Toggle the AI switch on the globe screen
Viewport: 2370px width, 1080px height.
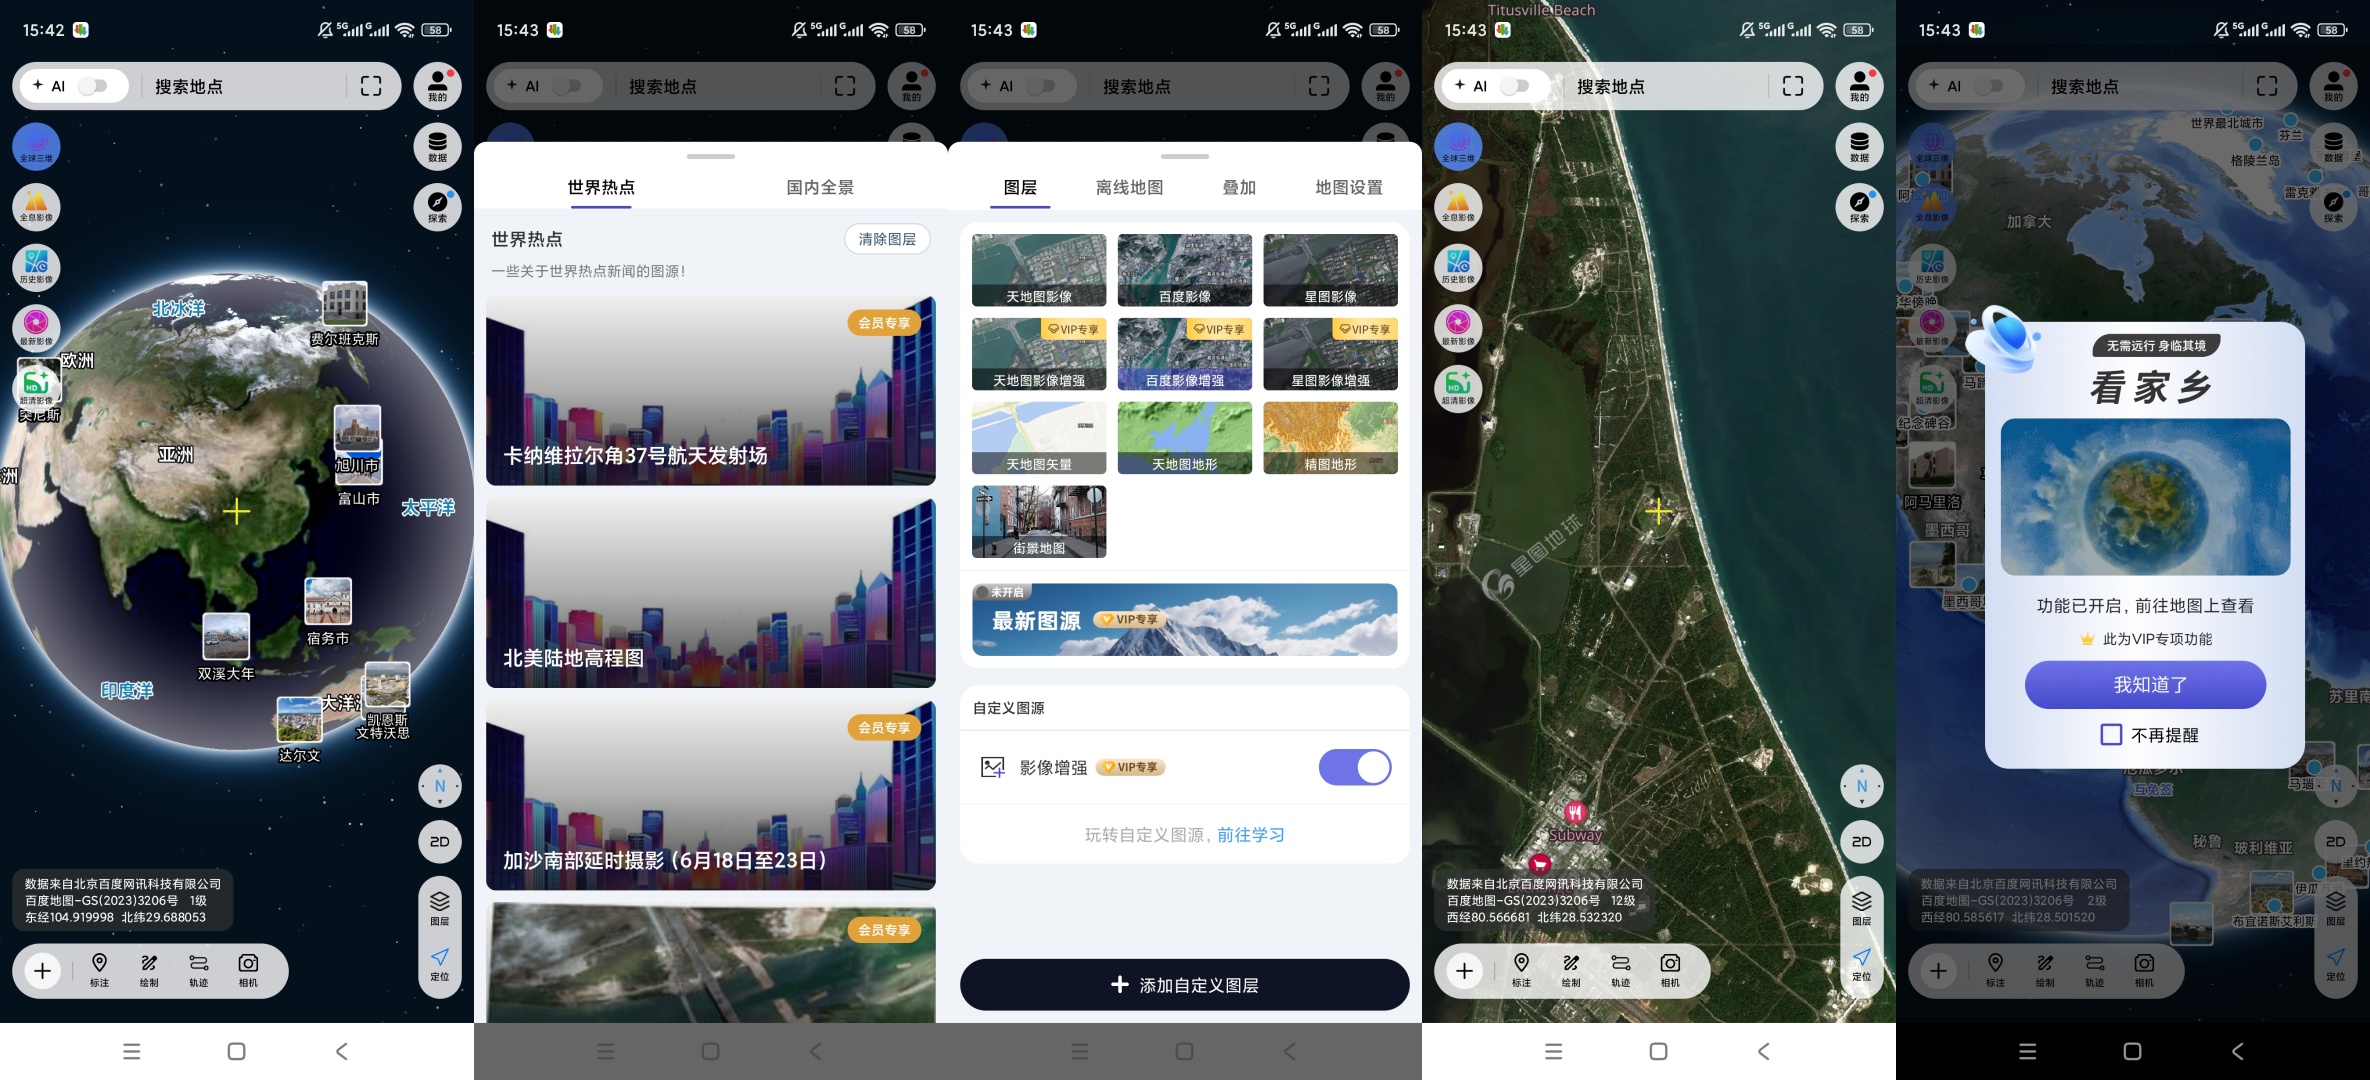click(x=93, y=86)
